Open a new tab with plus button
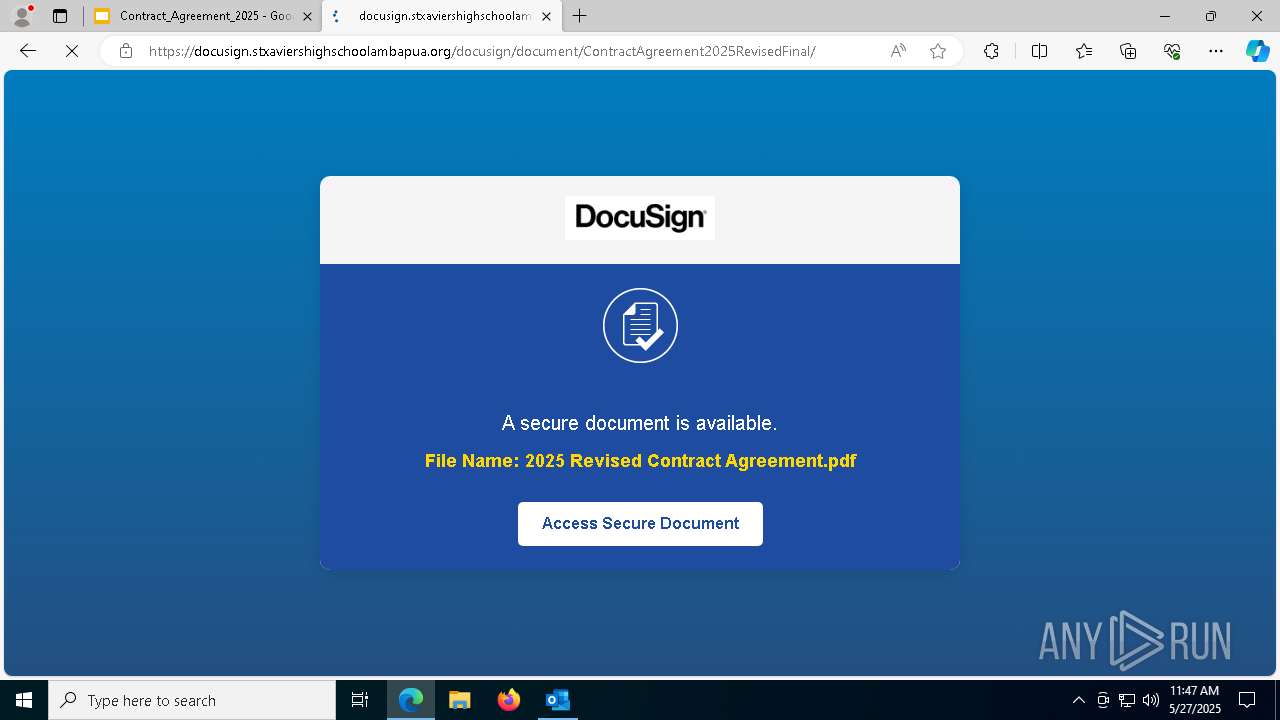This screenshot has width=1280, height=720. click(x=580, y=16)
